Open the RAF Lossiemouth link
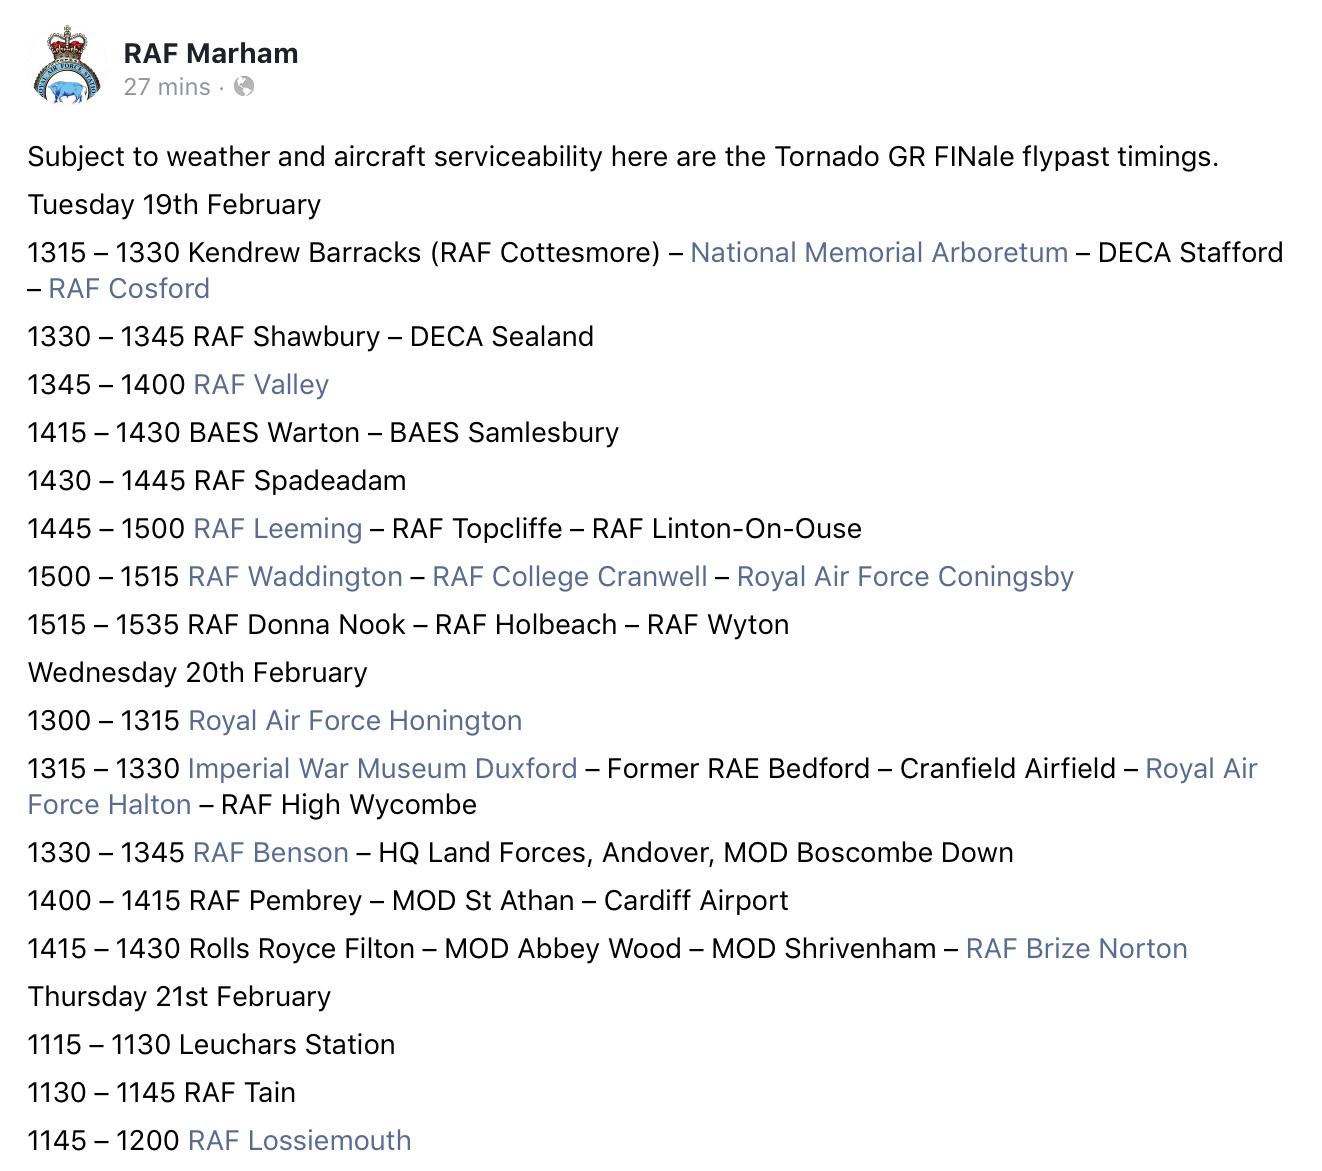Viewport: 1322px width, 1171px height. click(299, 1140)
